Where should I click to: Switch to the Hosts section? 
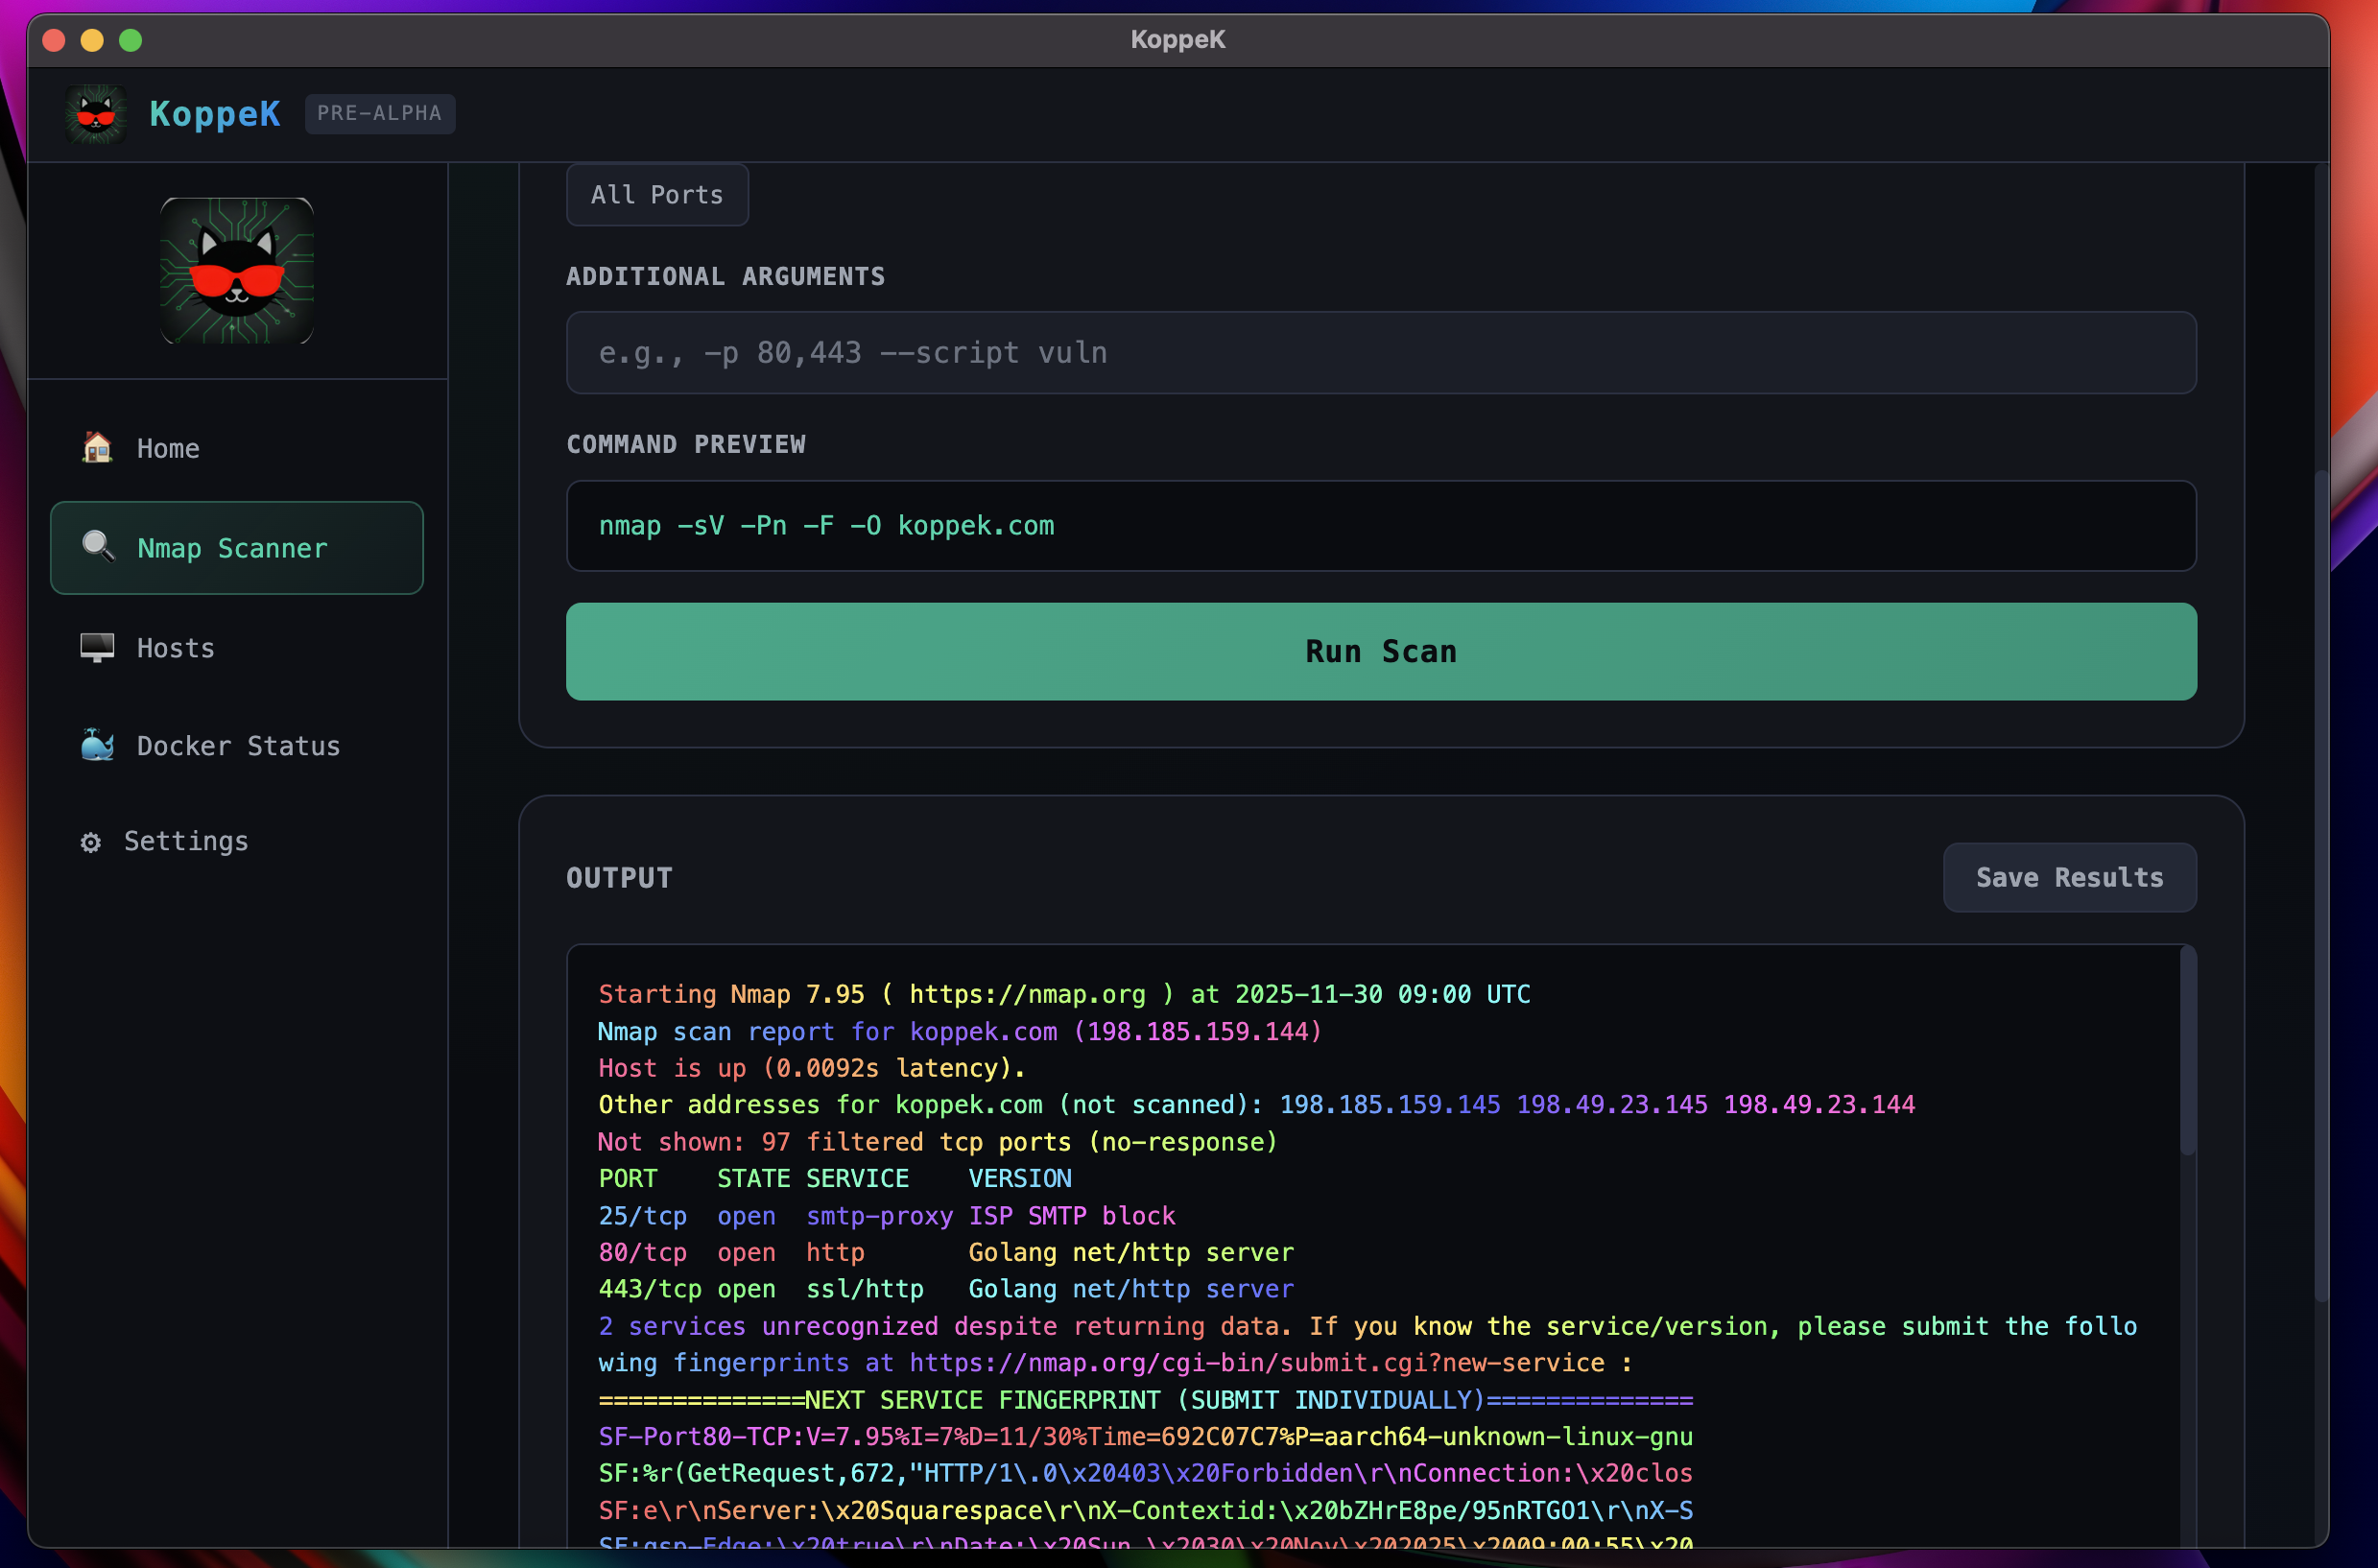pos(174,648)
